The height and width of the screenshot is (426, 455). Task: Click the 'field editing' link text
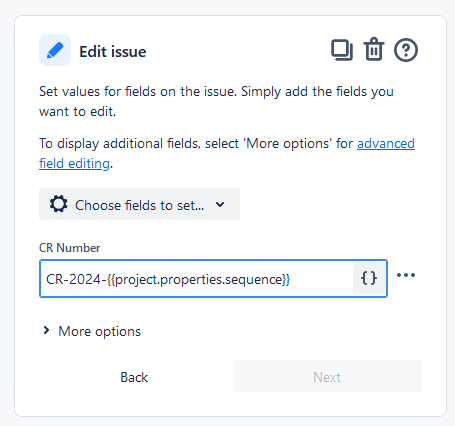coord(74,164)
